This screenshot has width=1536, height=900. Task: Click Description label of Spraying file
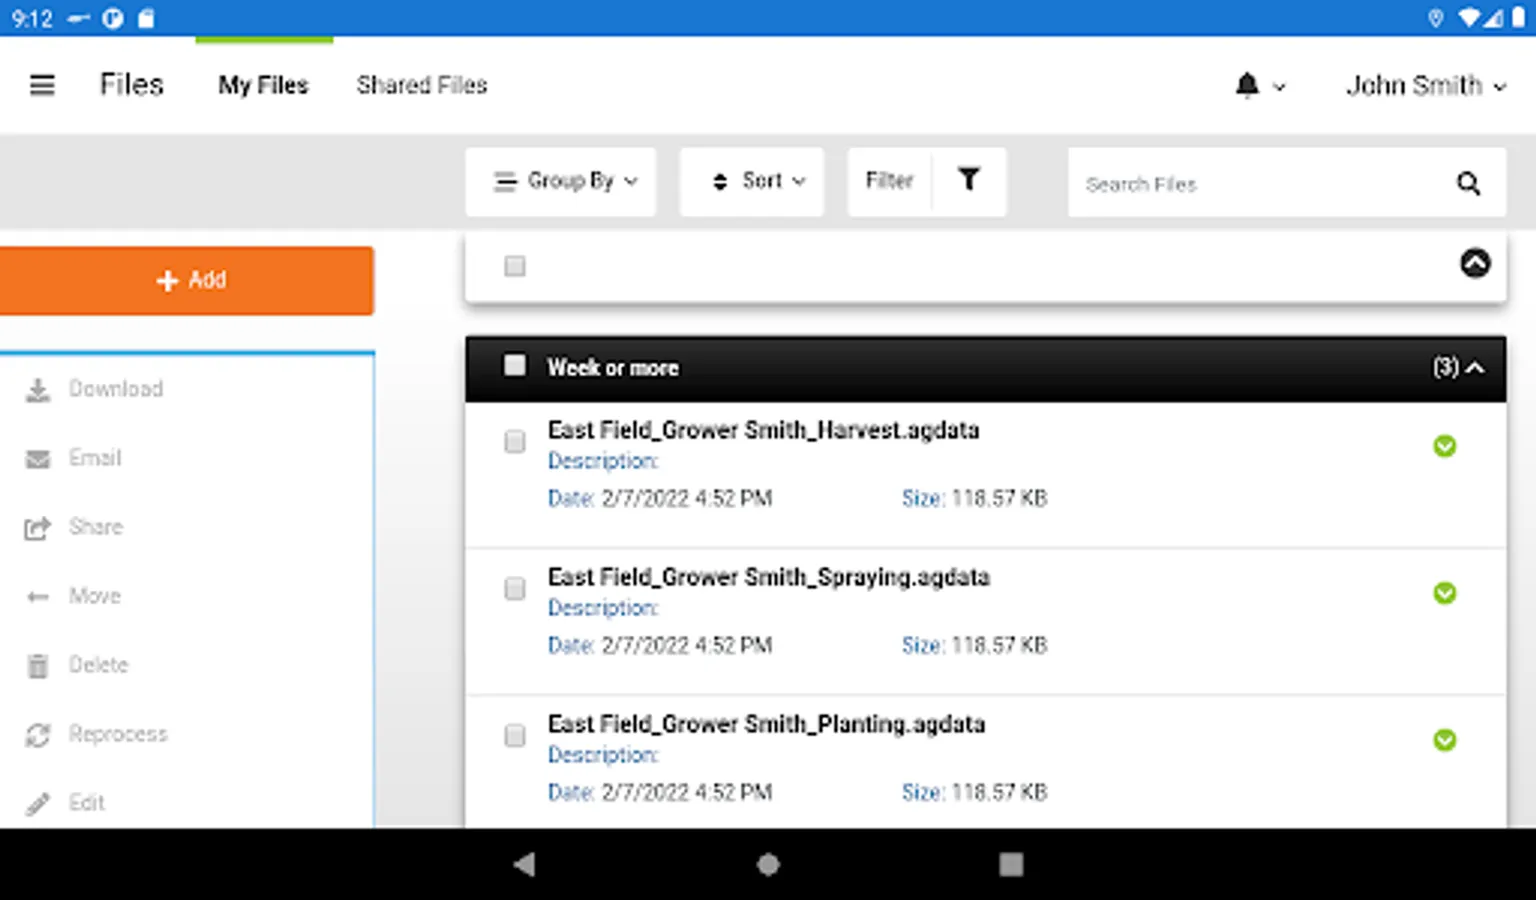[603, 608]
